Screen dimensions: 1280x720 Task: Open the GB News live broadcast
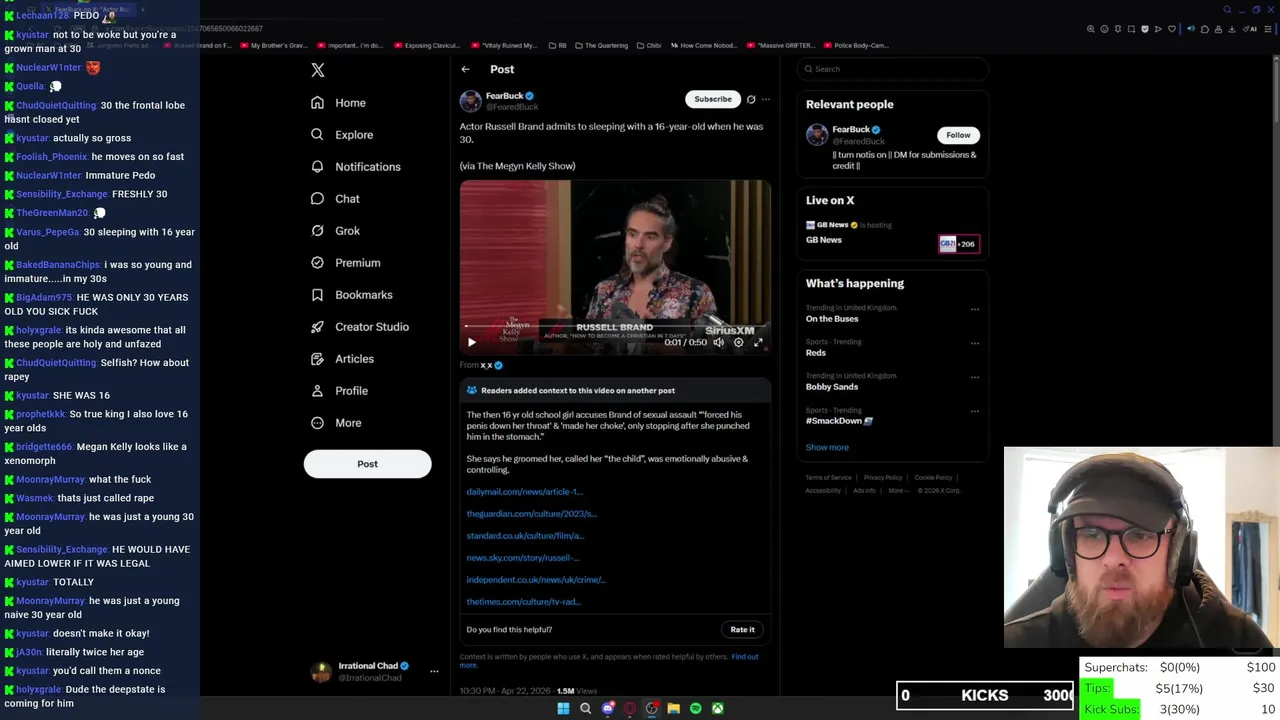[x=891, y=234]
